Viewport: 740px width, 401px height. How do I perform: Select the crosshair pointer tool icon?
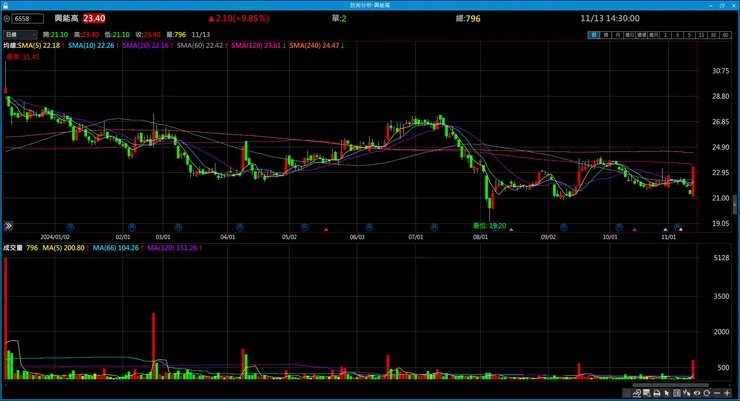tap(687, 393)
